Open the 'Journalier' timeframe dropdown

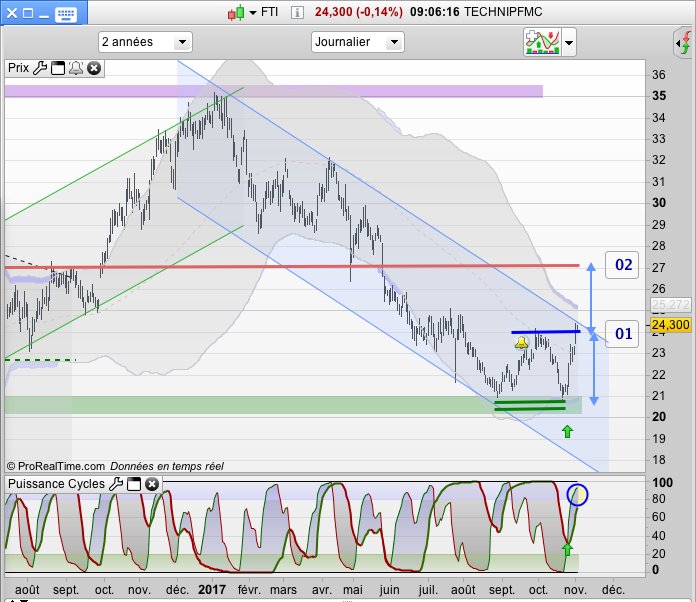point(358,42)
